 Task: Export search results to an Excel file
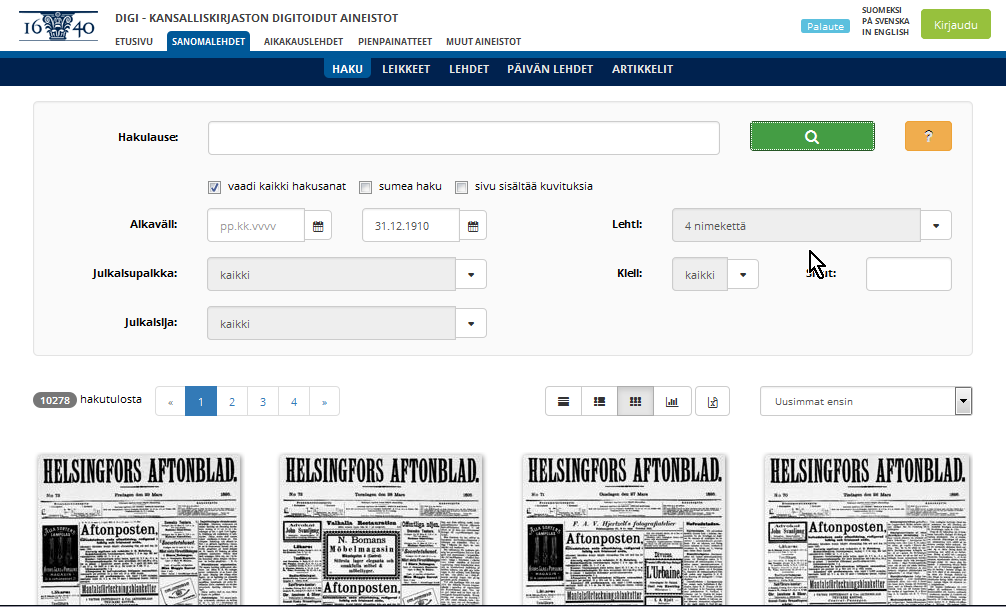coord(712,402)
